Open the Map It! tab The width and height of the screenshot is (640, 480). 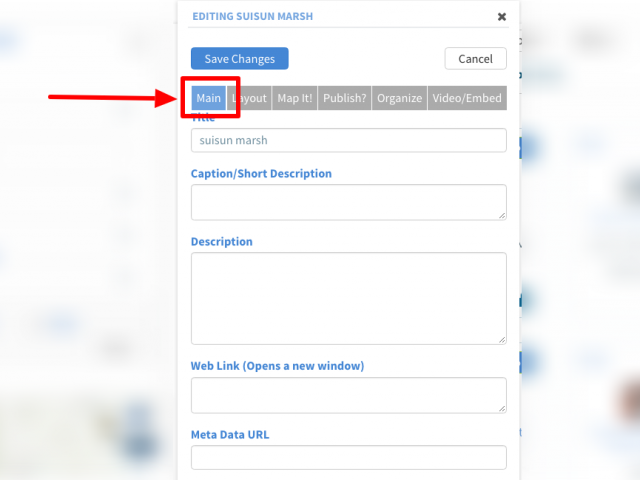(295, 98)
